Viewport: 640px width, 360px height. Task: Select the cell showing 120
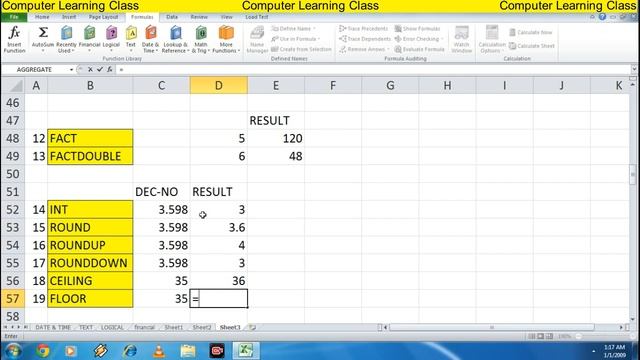[x=276, y=138]
